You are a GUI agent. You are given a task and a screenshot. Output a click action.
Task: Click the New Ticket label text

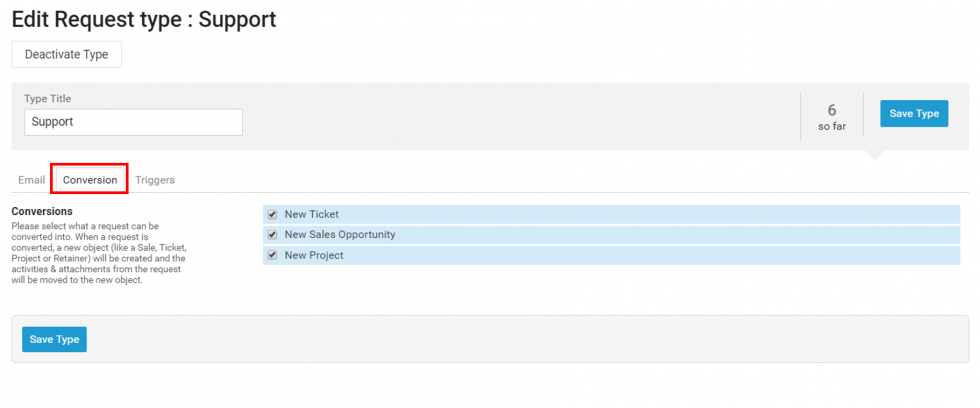311,214
